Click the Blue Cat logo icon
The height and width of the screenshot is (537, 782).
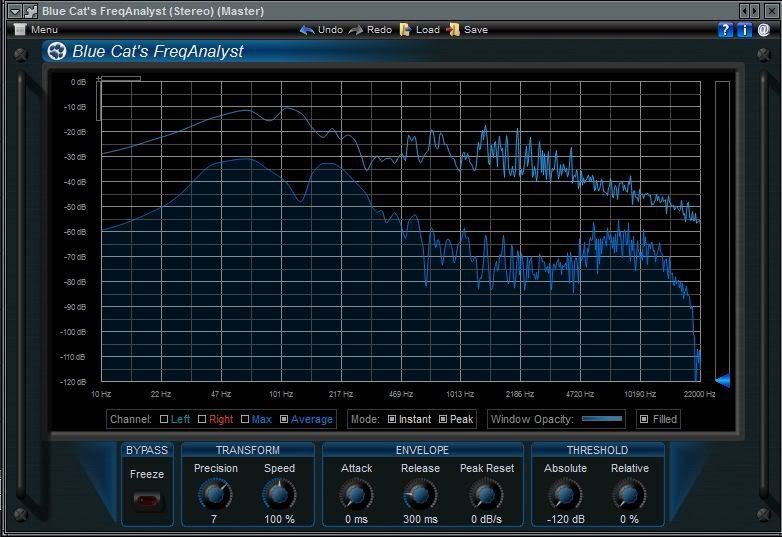click(57, 51)
